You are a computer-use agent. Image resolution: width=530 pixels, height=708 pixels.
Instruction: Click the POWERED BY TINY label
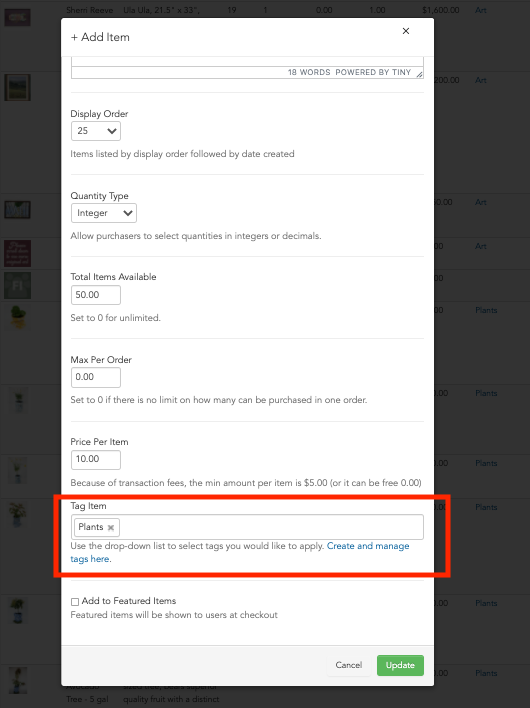click(373, 72)
